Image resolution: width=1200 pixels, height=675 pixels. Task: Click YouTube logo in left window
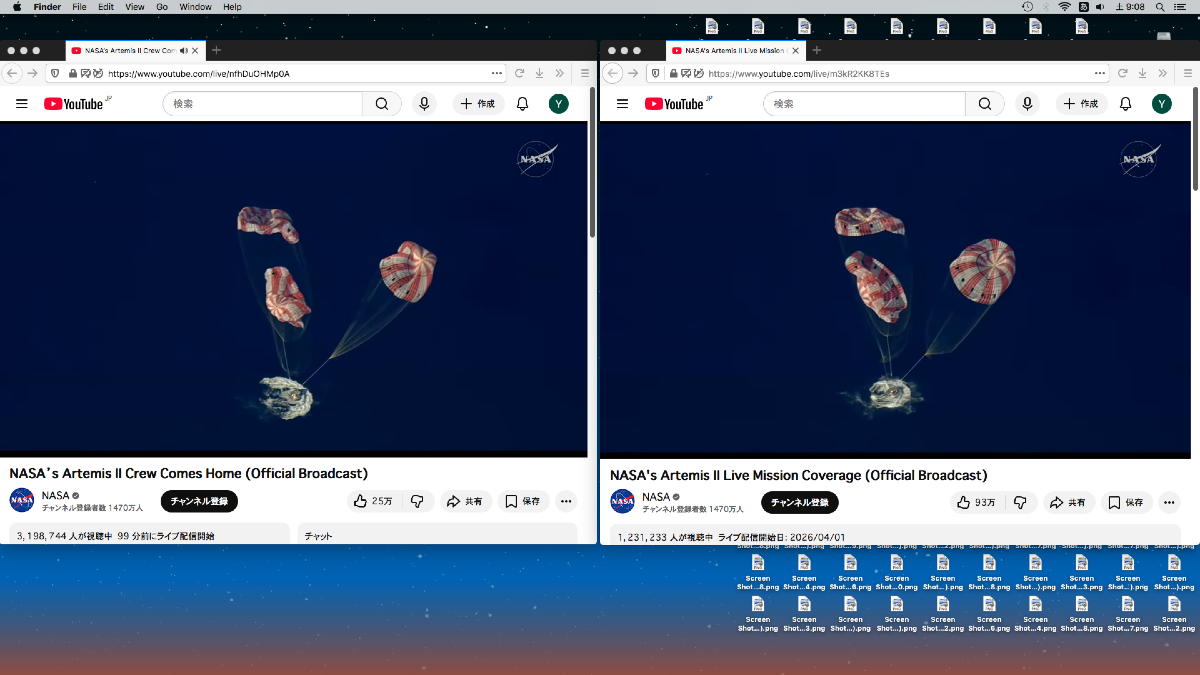(x=73, y=104)
